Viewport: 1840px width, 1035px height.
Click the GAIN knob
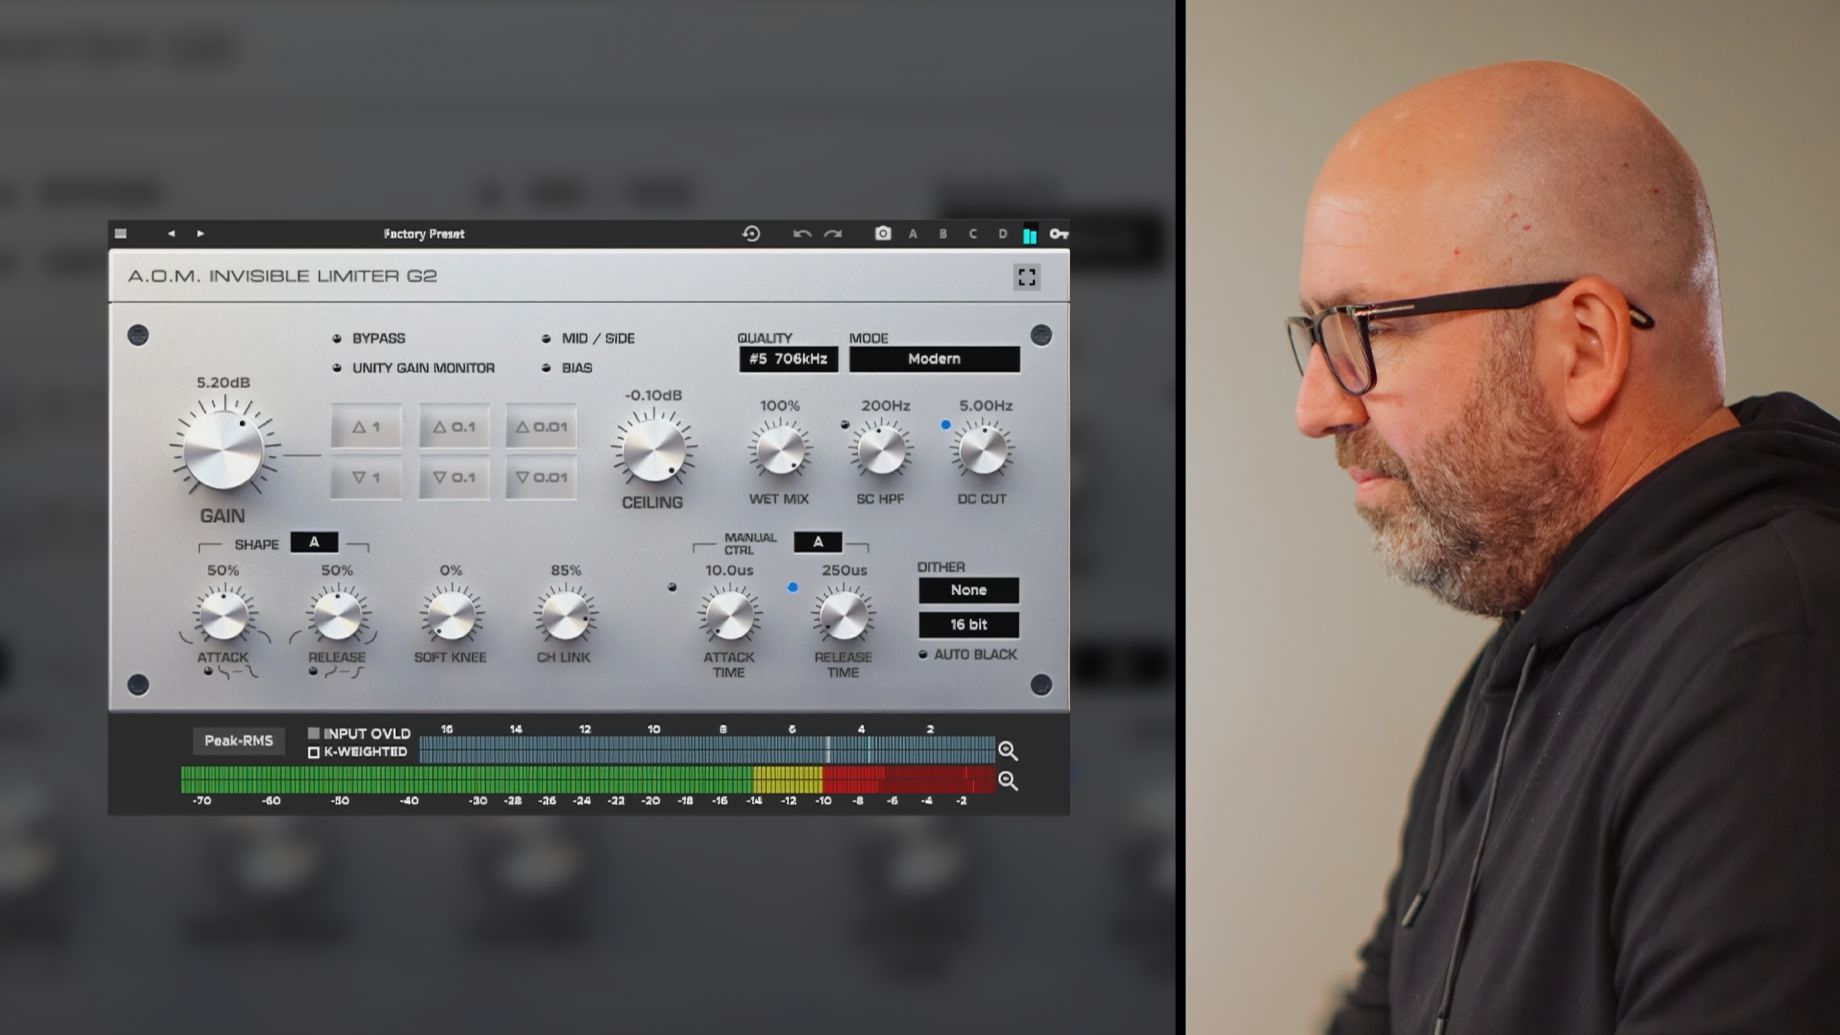pos(224,449)
